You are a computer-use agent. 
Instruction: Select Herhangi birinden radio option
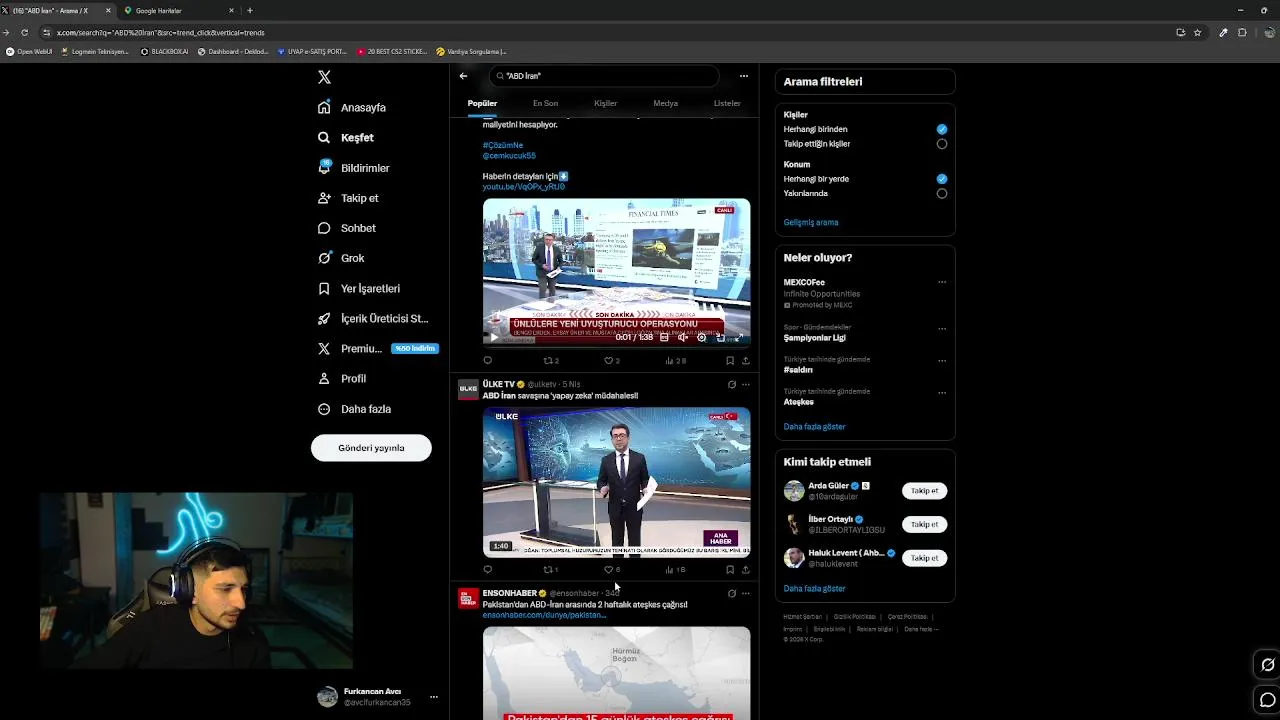tap(941, 129)
